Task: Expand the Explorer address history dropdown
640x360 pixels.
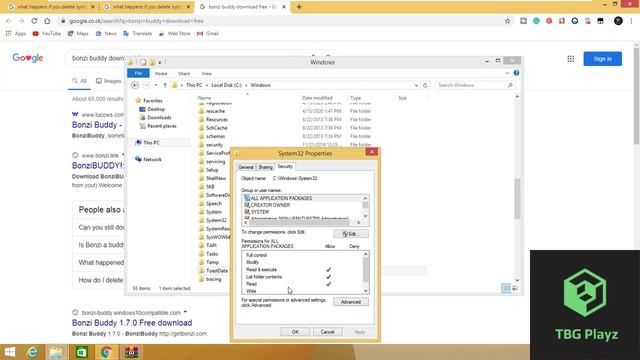Action: (x=416, y=85)
